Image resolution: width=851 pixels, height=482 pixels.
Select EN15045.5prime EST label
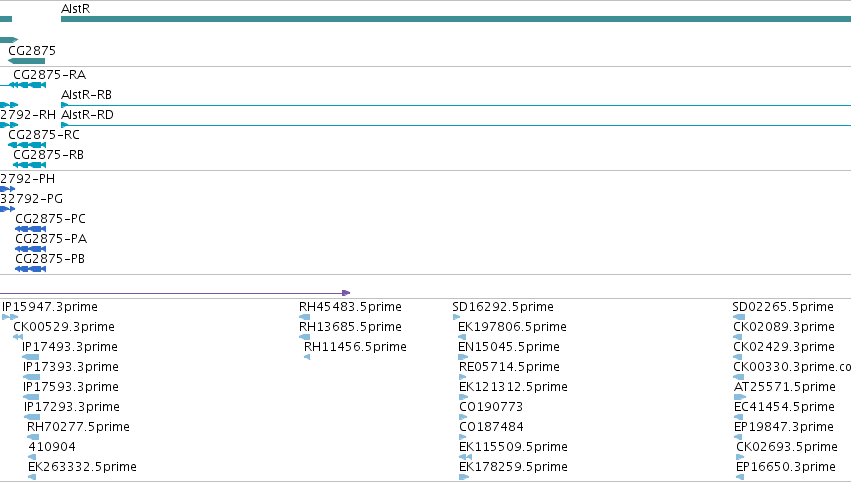point(510,347)
